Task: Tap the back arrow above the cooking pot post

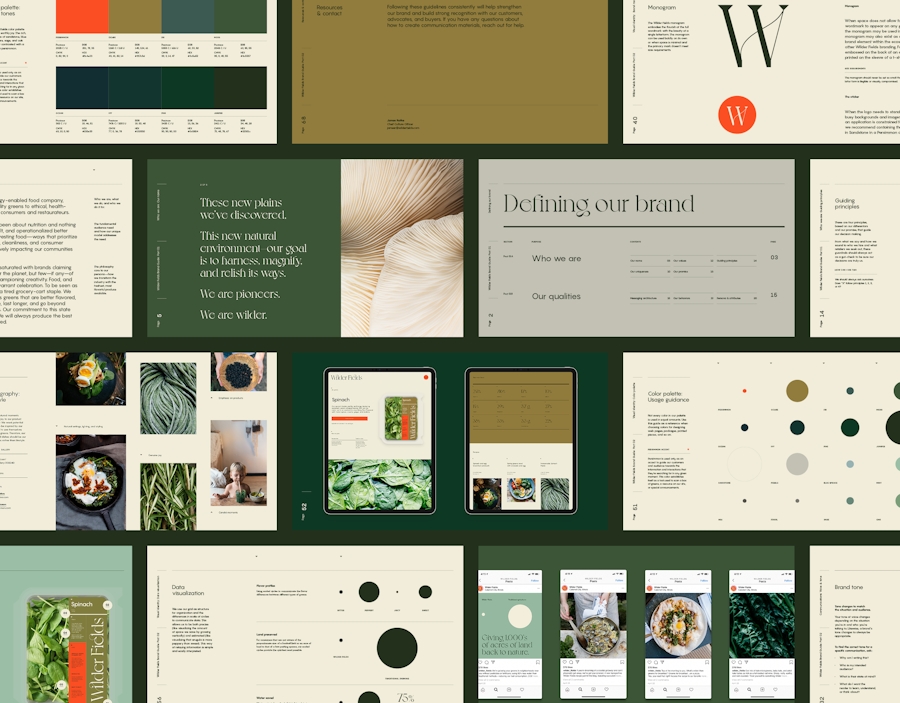Action: click(x=564, y=581)
